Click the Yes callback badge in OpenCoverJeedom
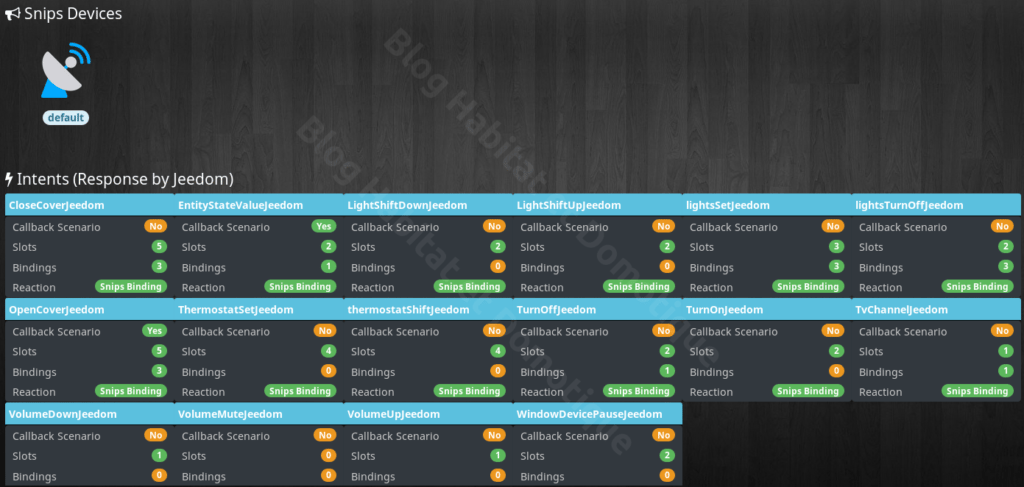1024x487 pixels. 155,331
